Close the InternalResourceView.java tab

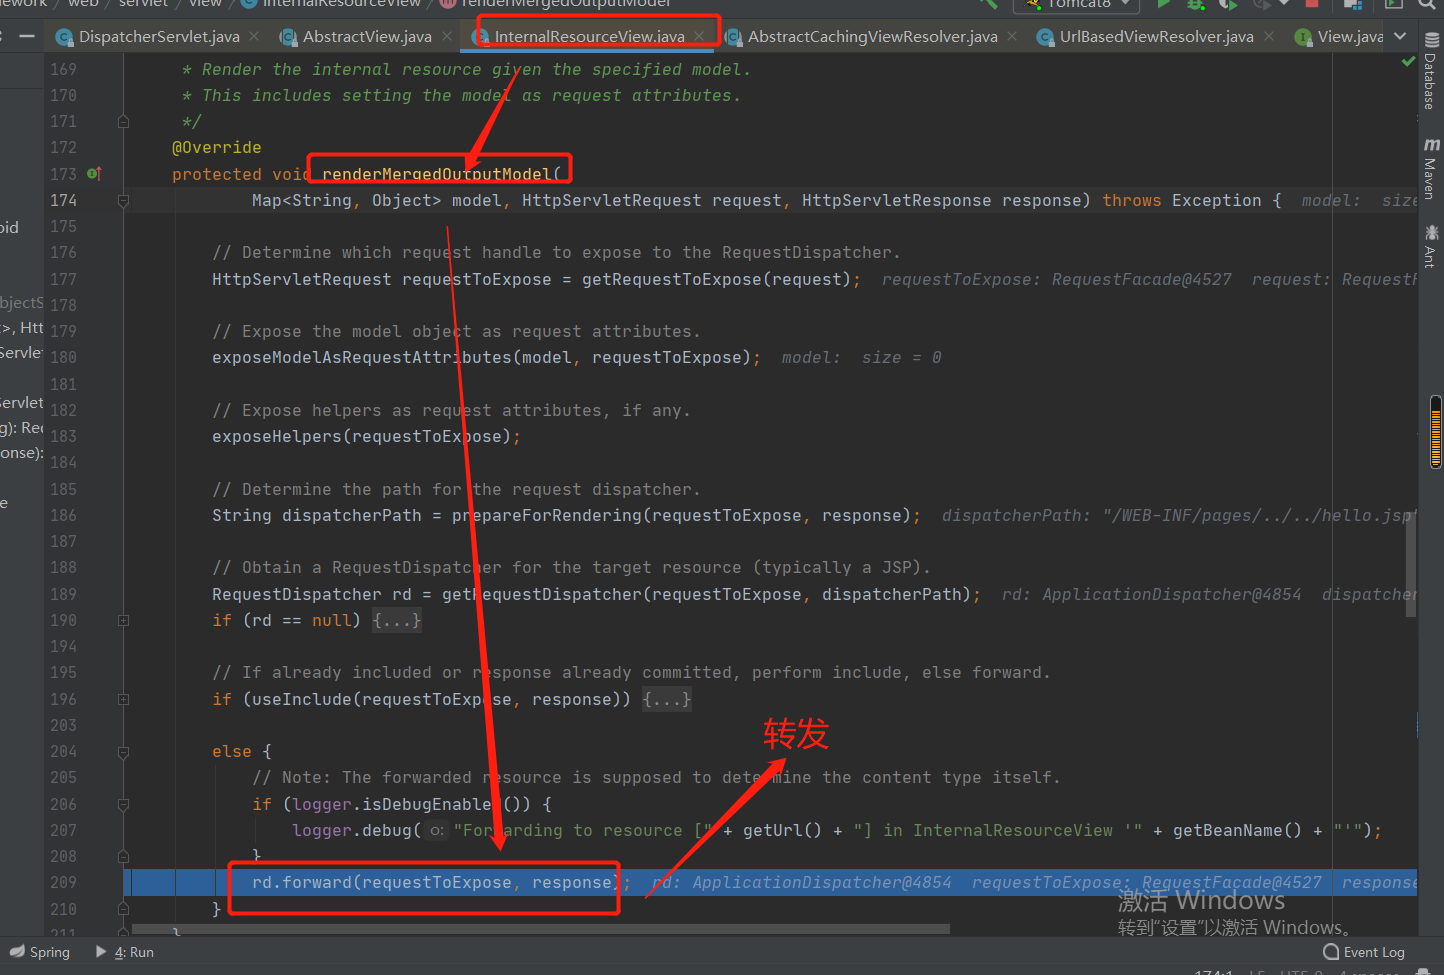tap(699, 36)
